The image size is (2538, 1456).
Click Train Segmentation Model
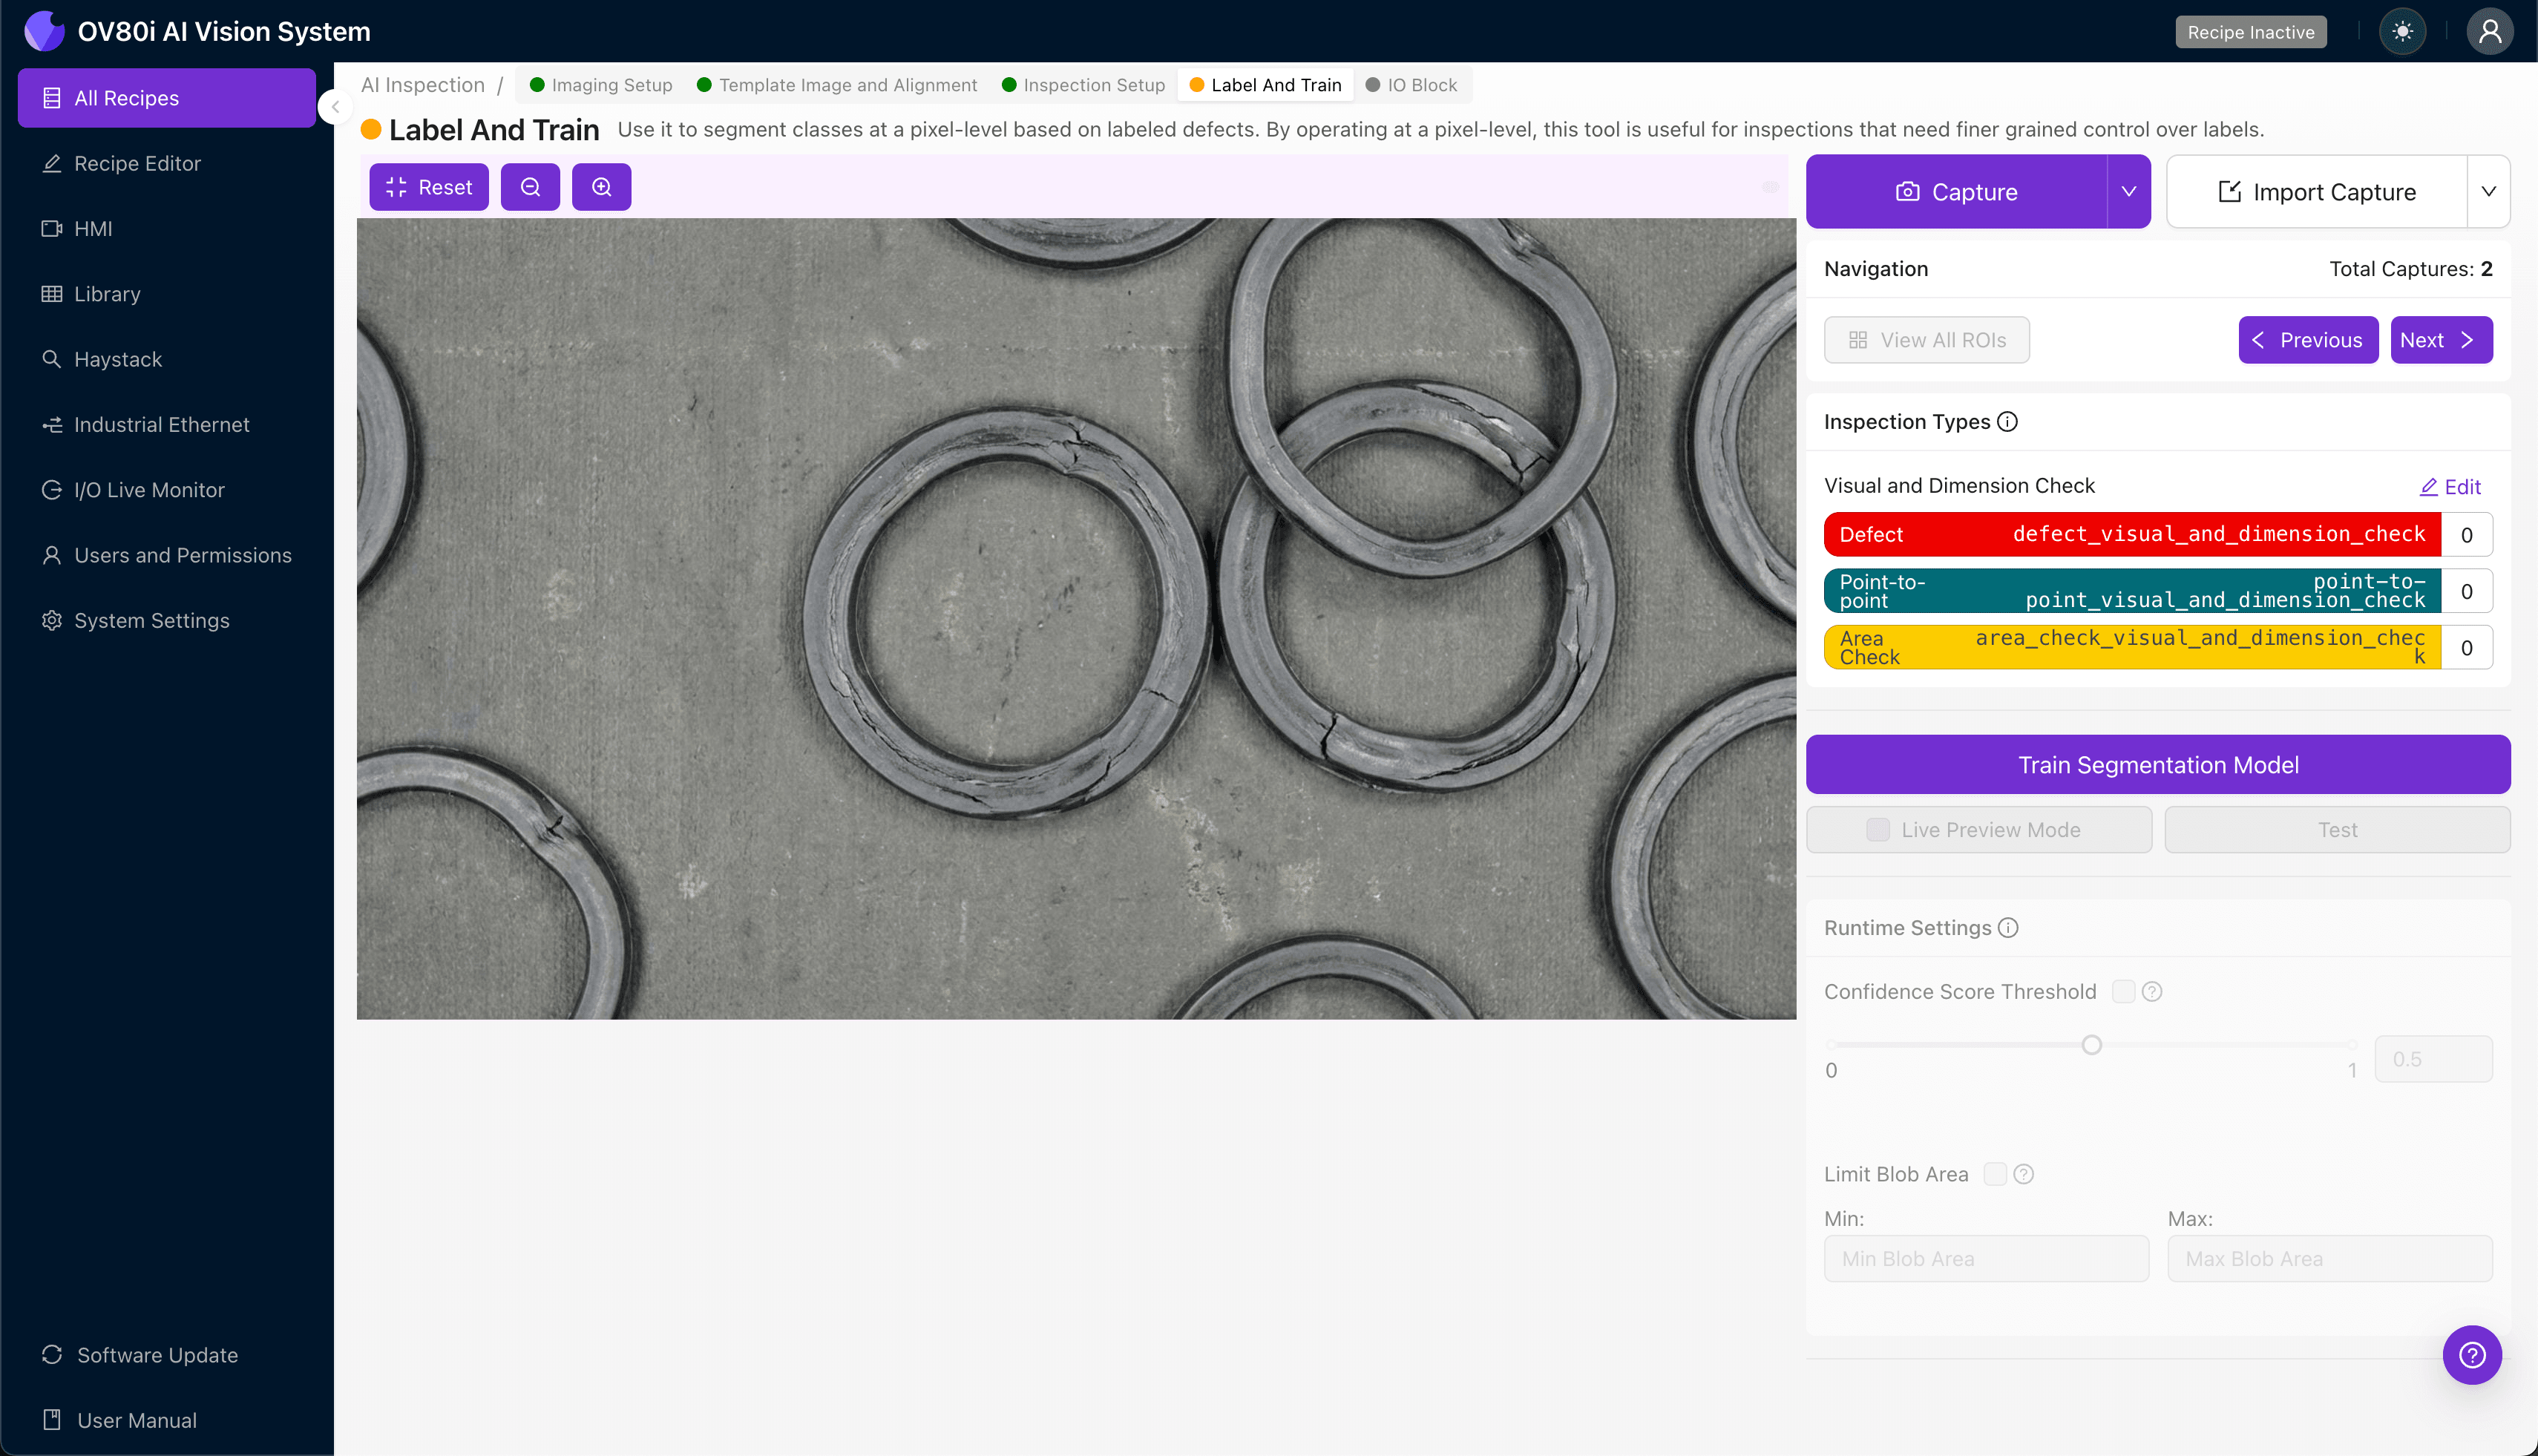tap(2157, 764)
